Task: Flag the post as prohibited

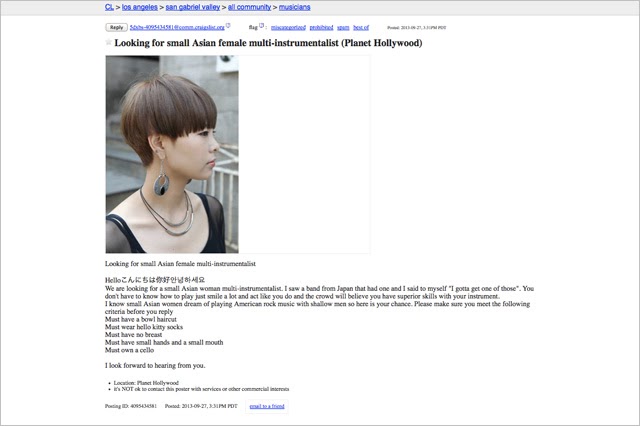Action: click(321, 27)
